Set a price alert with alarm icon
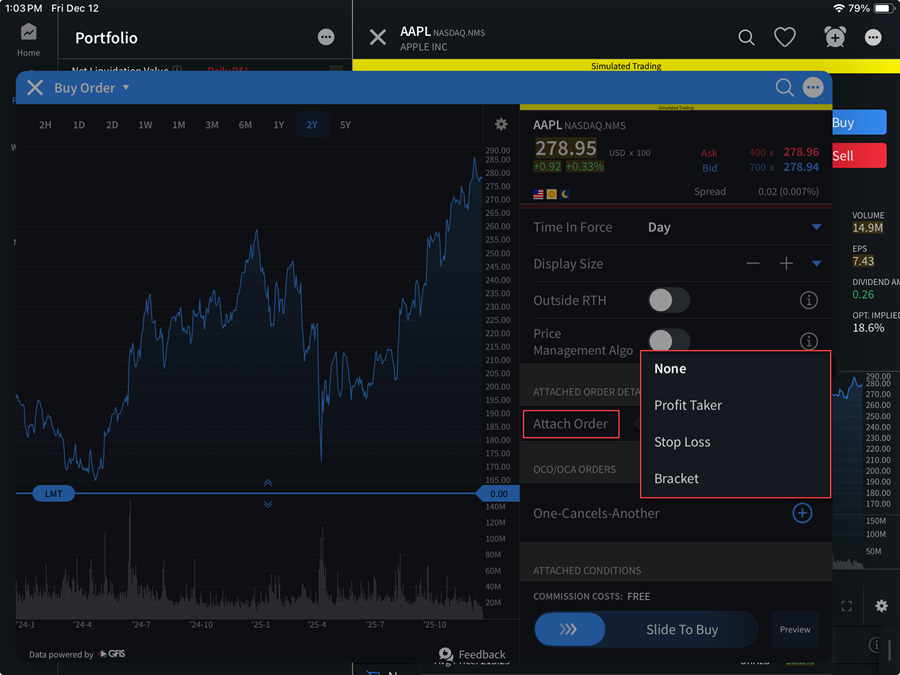 [x=834, y=37]
